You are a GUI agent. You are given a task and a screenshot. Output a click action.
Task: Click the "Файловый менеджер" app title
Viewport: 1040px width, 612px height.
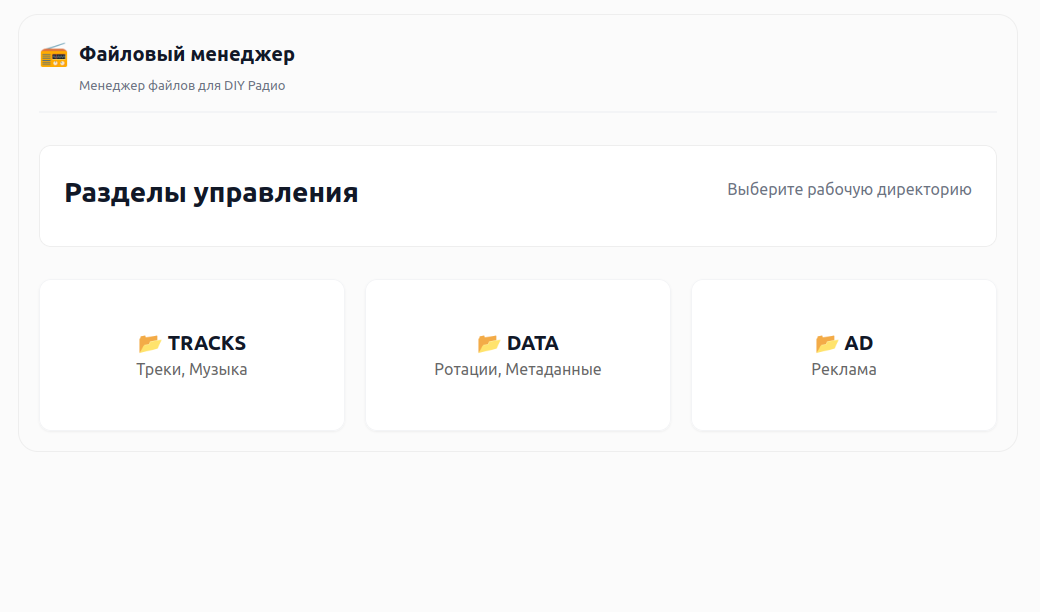pyautogui.click(x=187, y=55)
